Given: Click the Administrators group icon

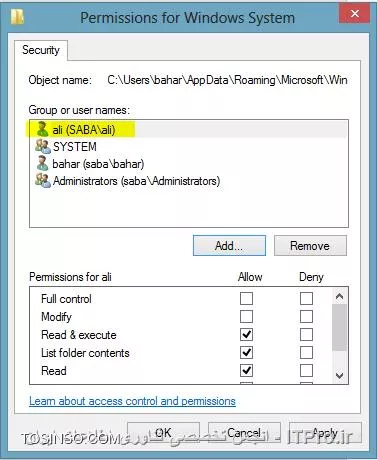Looking at the screenshot, I should point(43,181).
